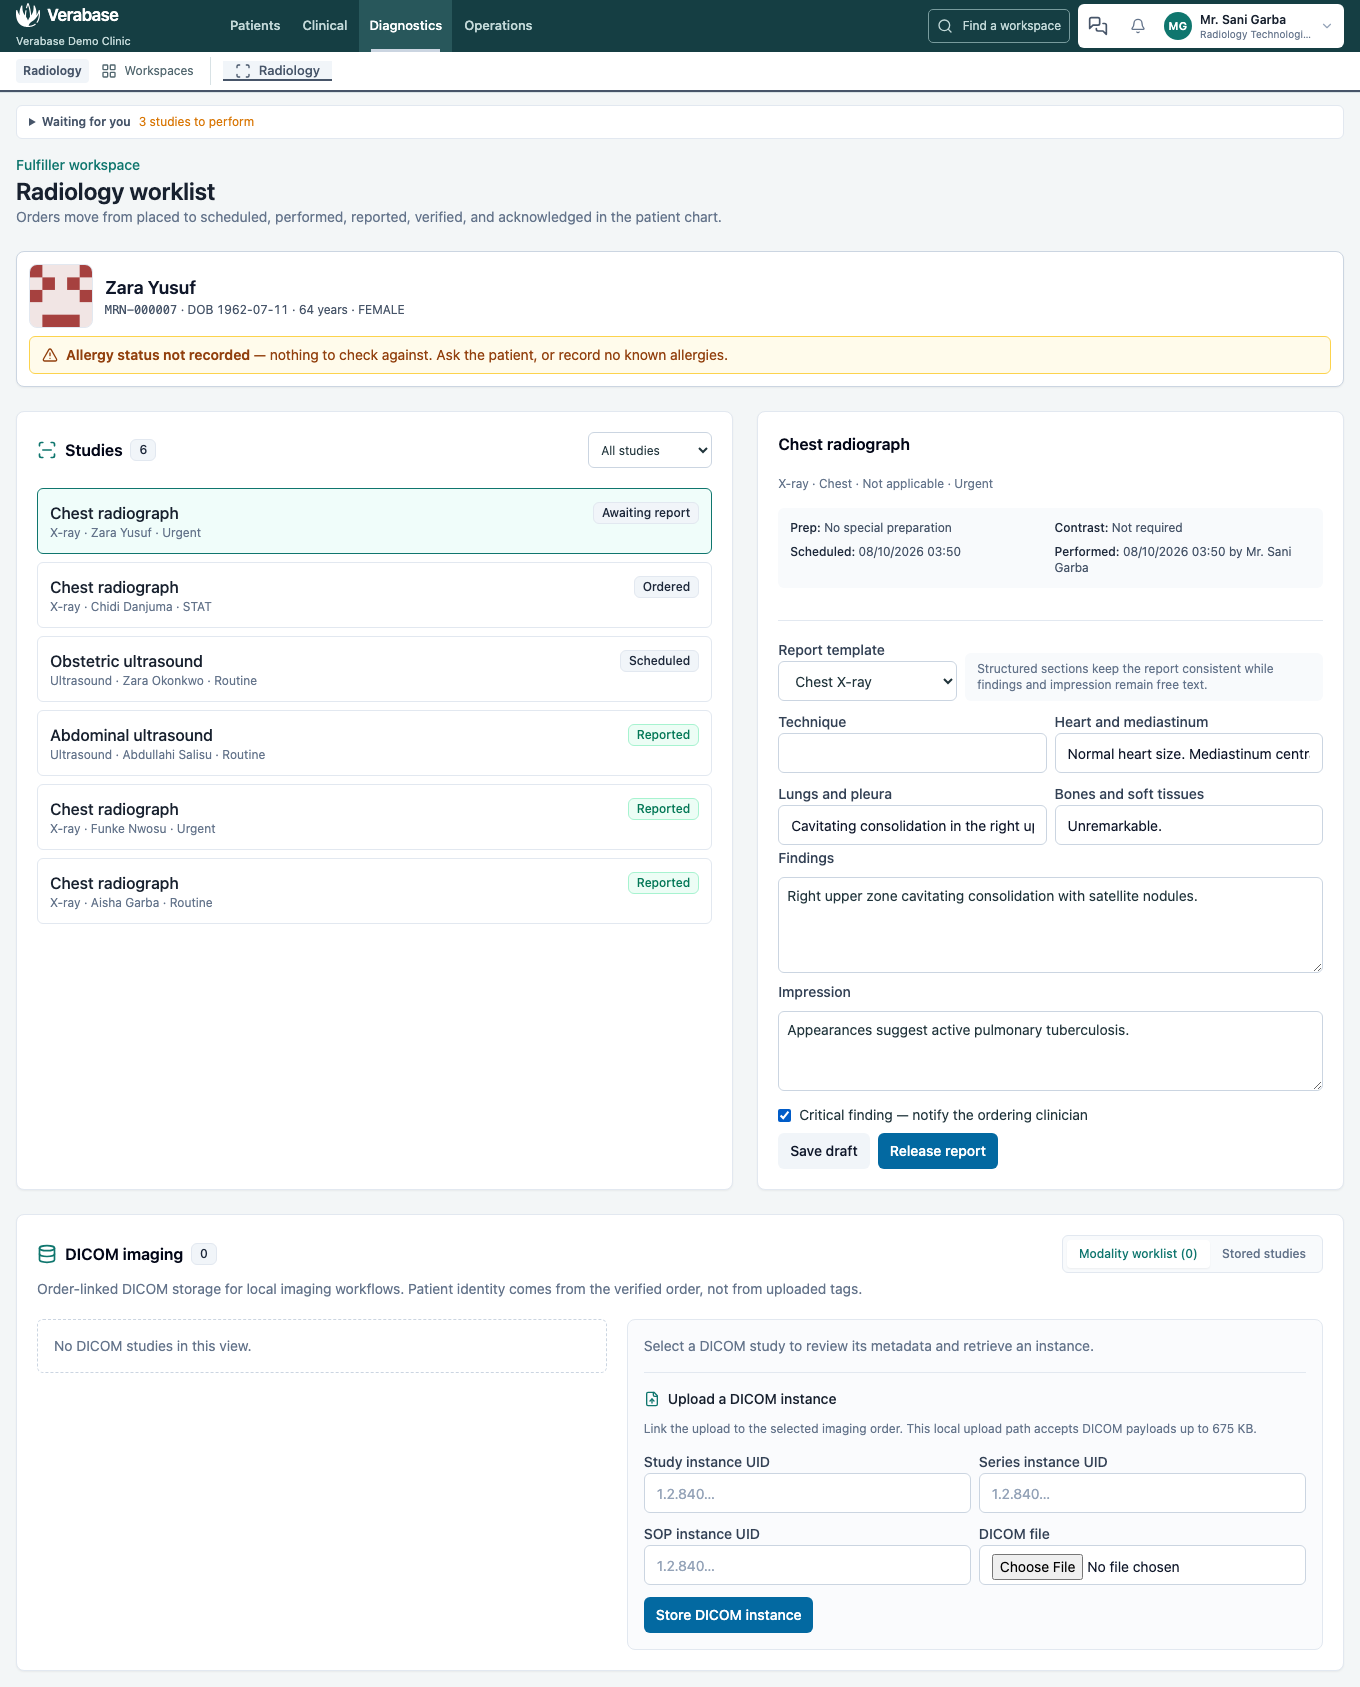Switch to the Stored studies tab
Viewport: 1360px width, 1687px height.
(1264, 1254)
